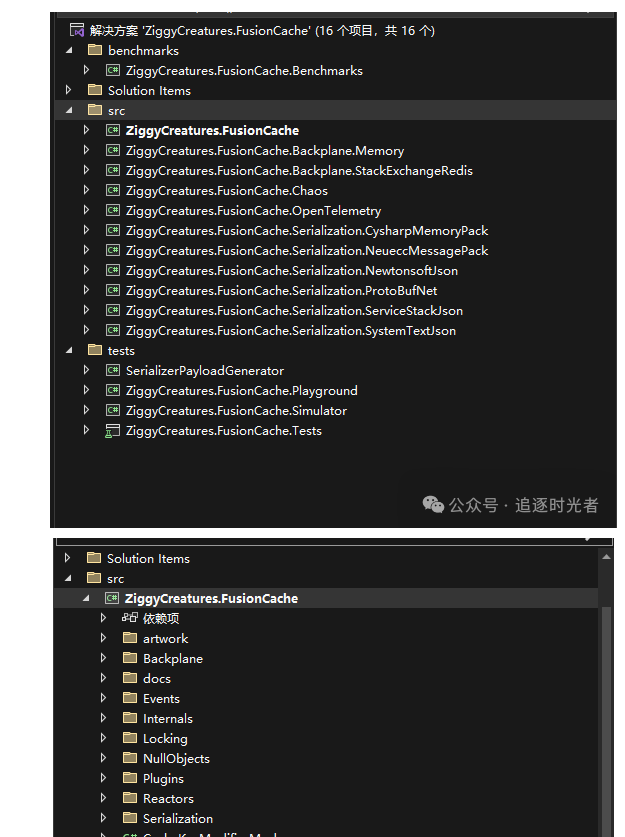Click the scroll-up arrow of the lower panel
This screenshot has width=625, height=837.
pos(605,557)
